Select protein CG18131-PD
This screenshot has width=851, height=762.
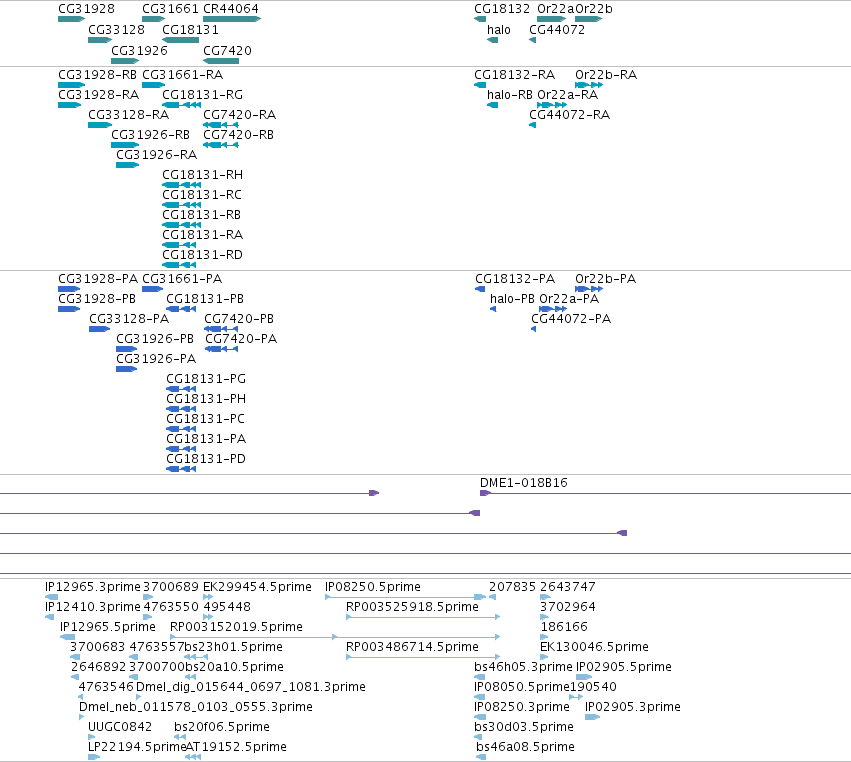206,459
